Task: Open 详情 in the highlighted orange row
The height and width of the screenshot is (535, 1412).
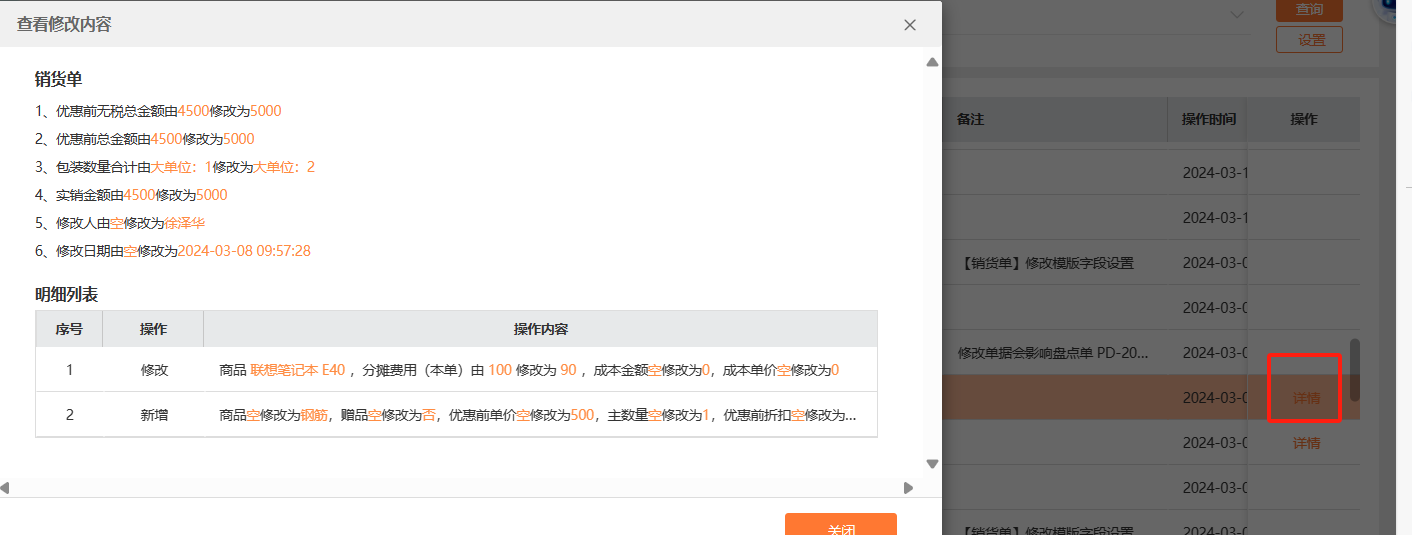Action: [x=1306, y=398]
